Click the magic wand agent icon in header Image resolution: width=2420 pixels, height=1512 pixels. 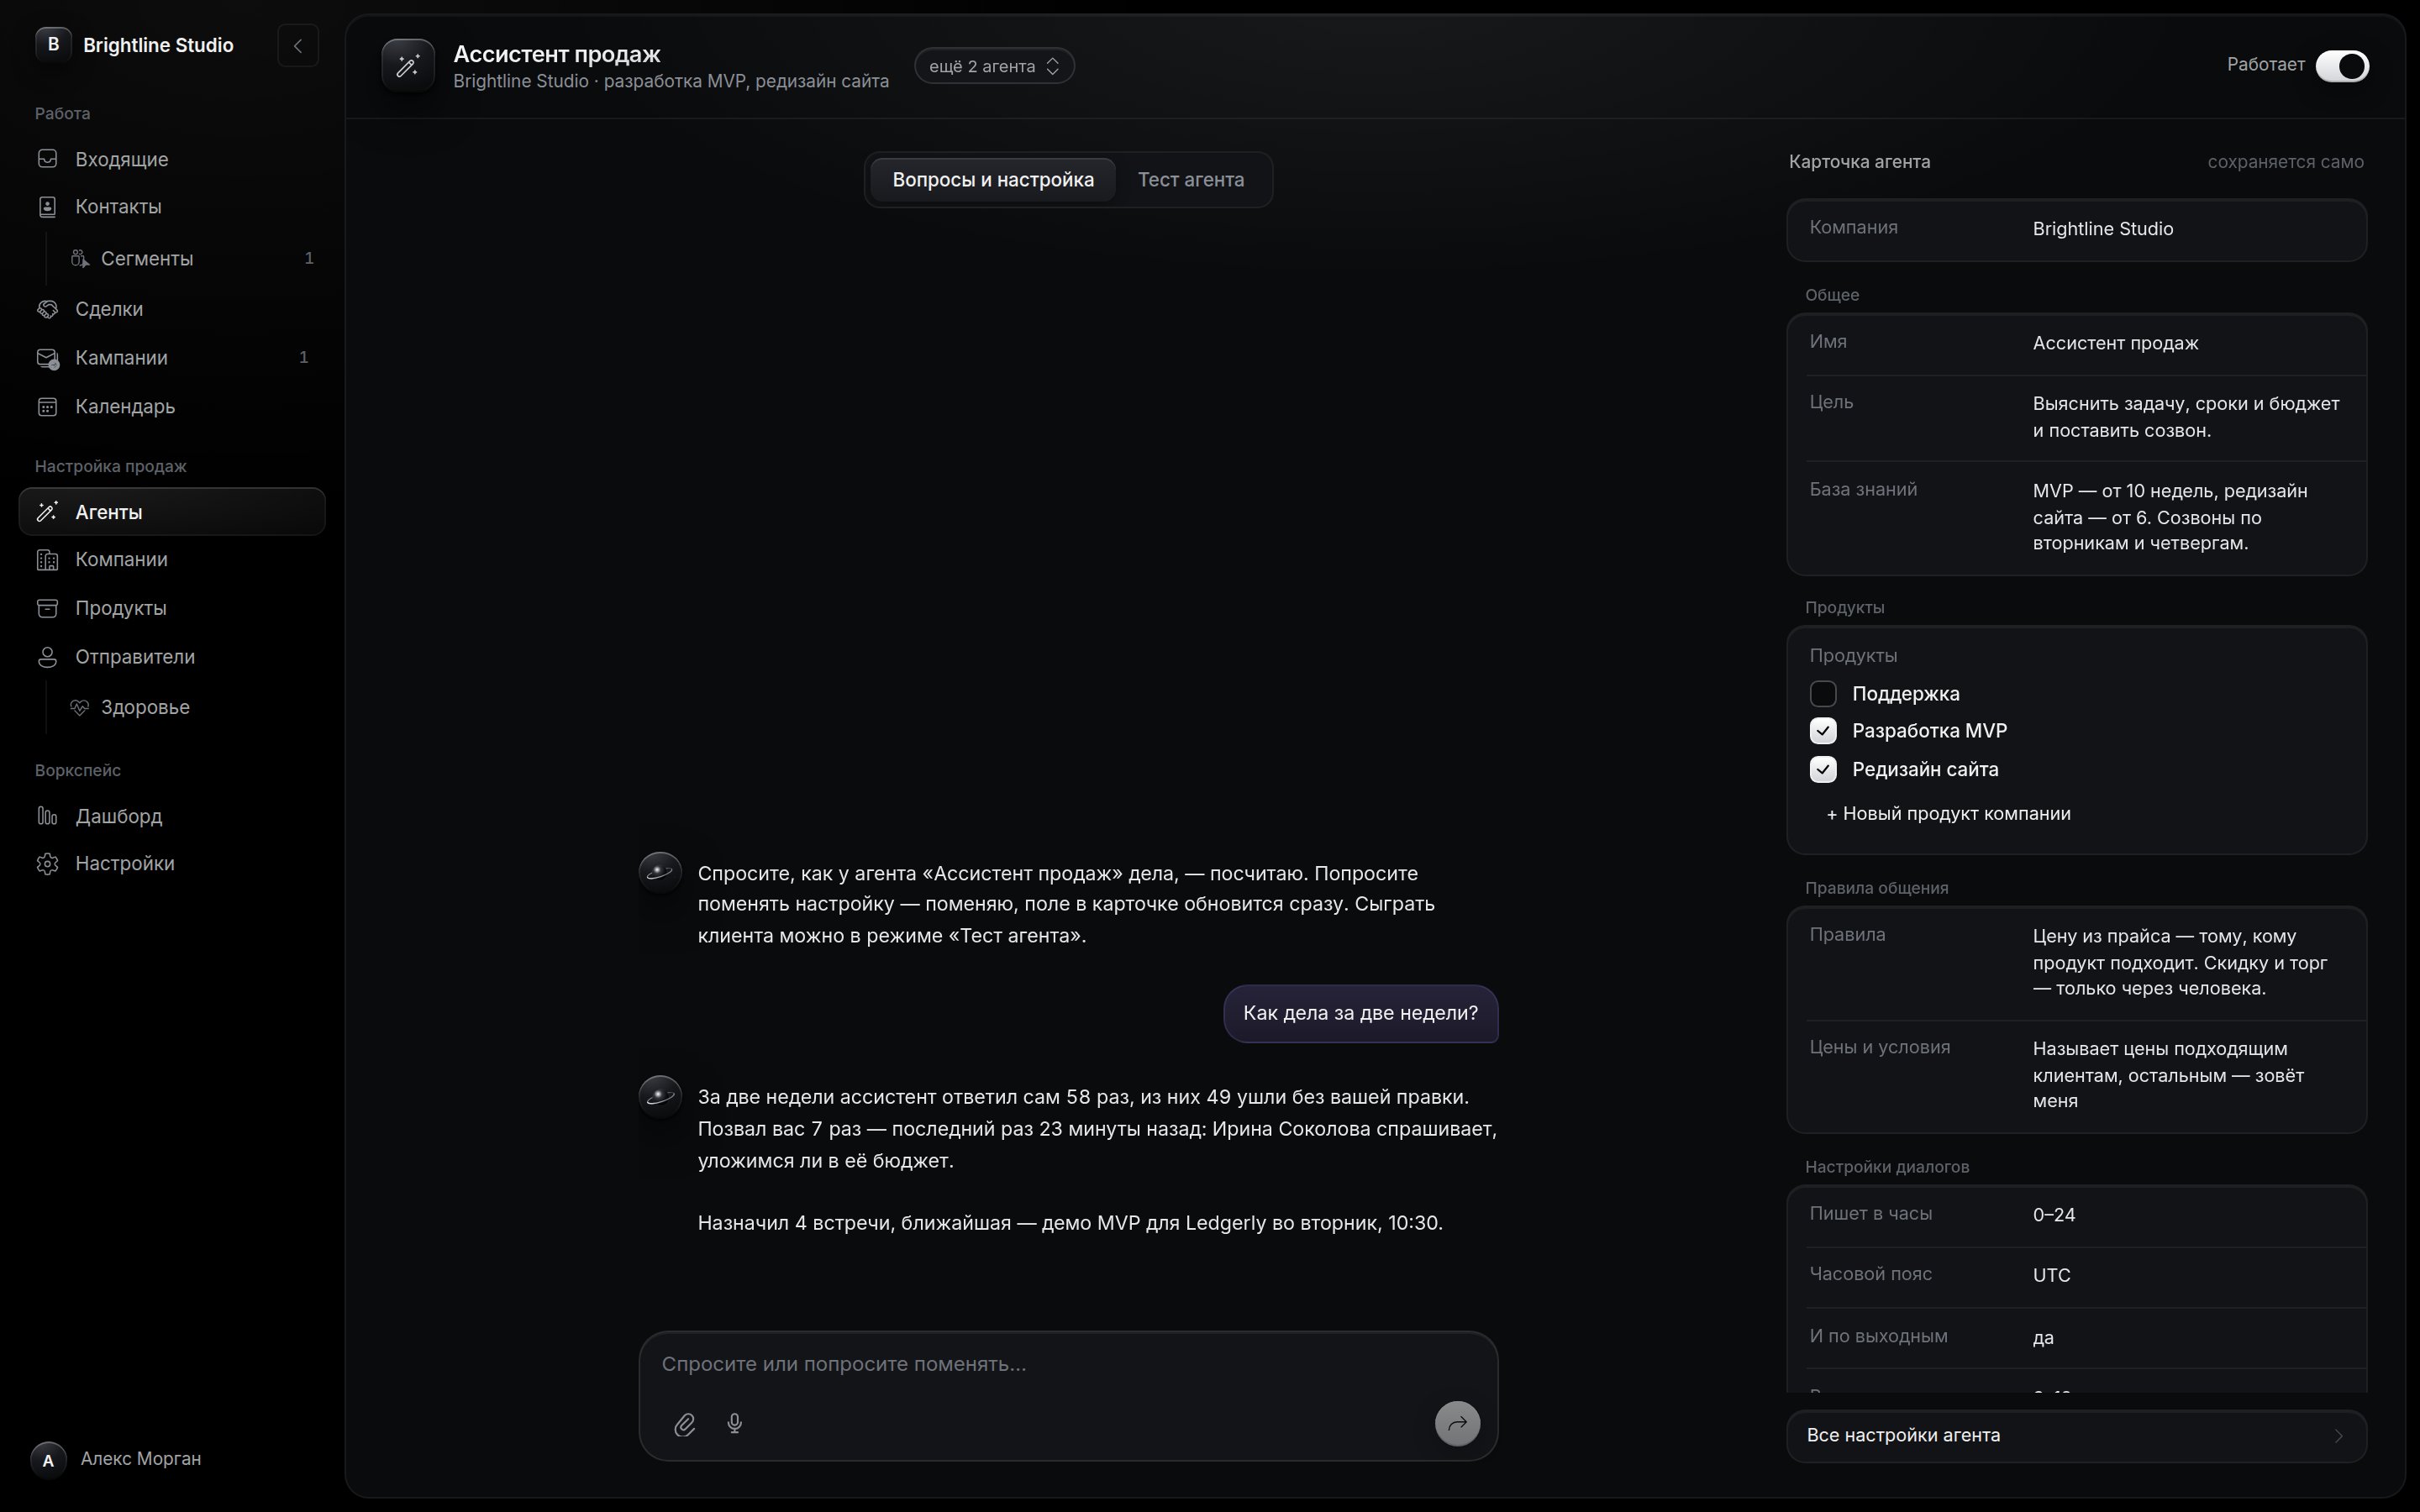point(408,66)
